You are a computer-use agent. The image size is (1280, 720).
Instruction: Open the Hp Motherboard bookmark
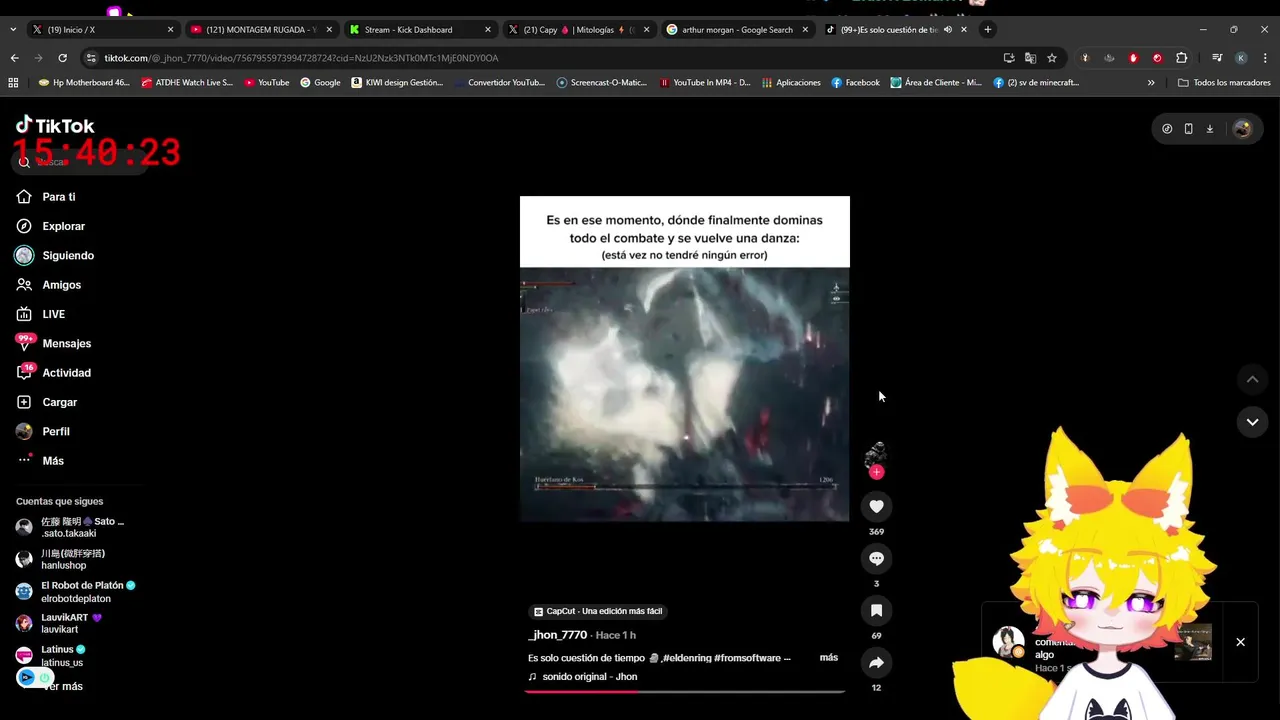[84, 83]
